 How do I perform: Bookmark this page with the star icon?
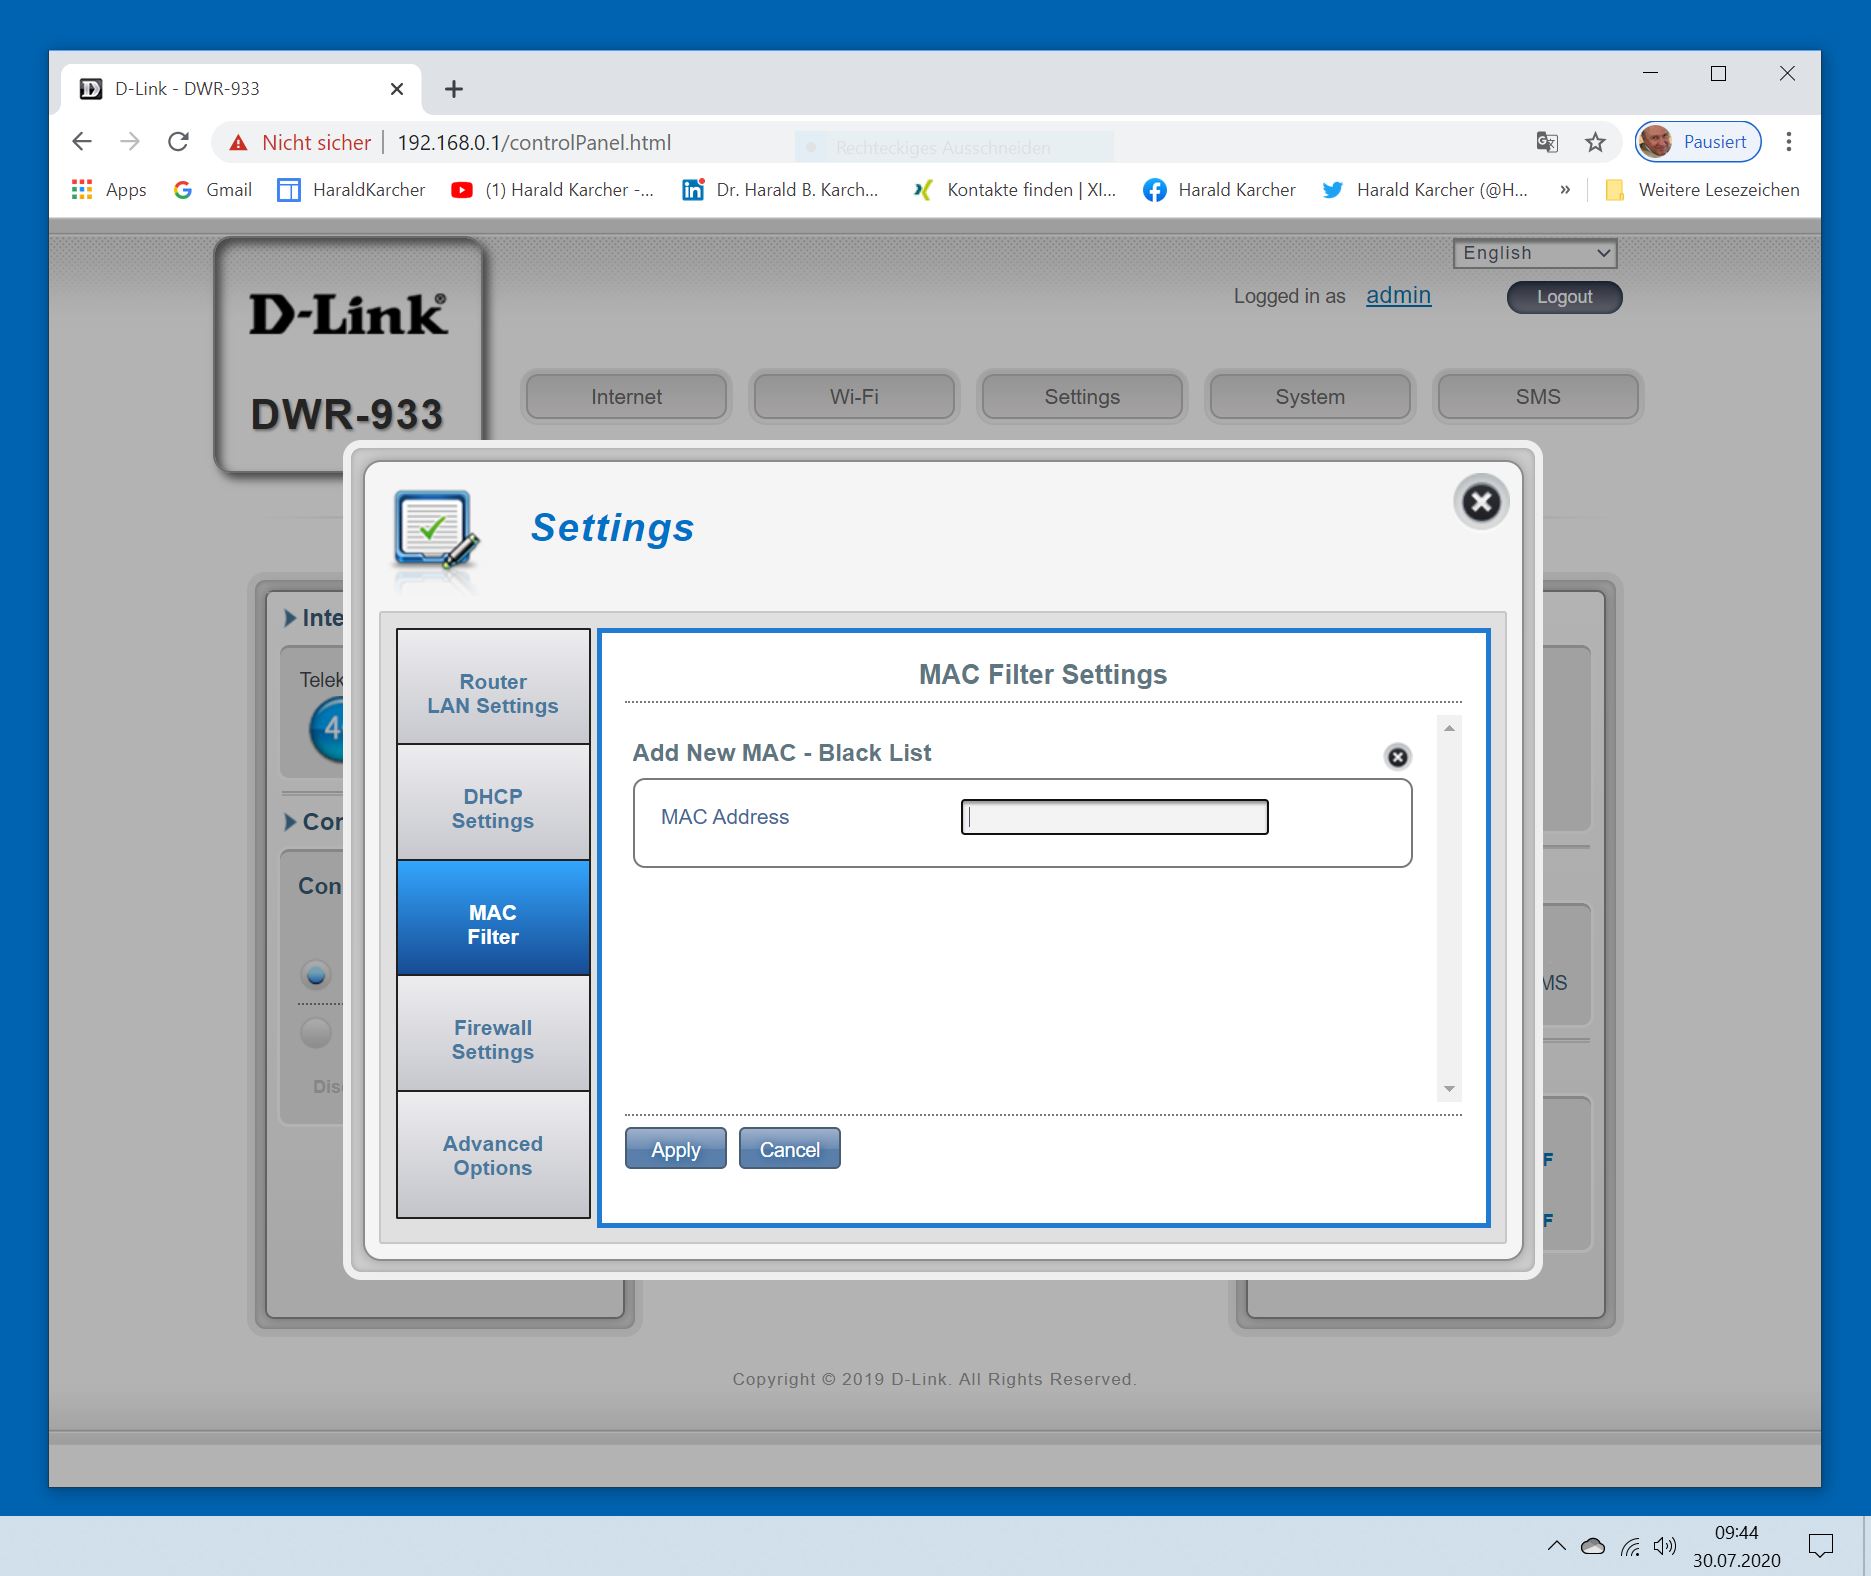click(x=1595, y=142)
